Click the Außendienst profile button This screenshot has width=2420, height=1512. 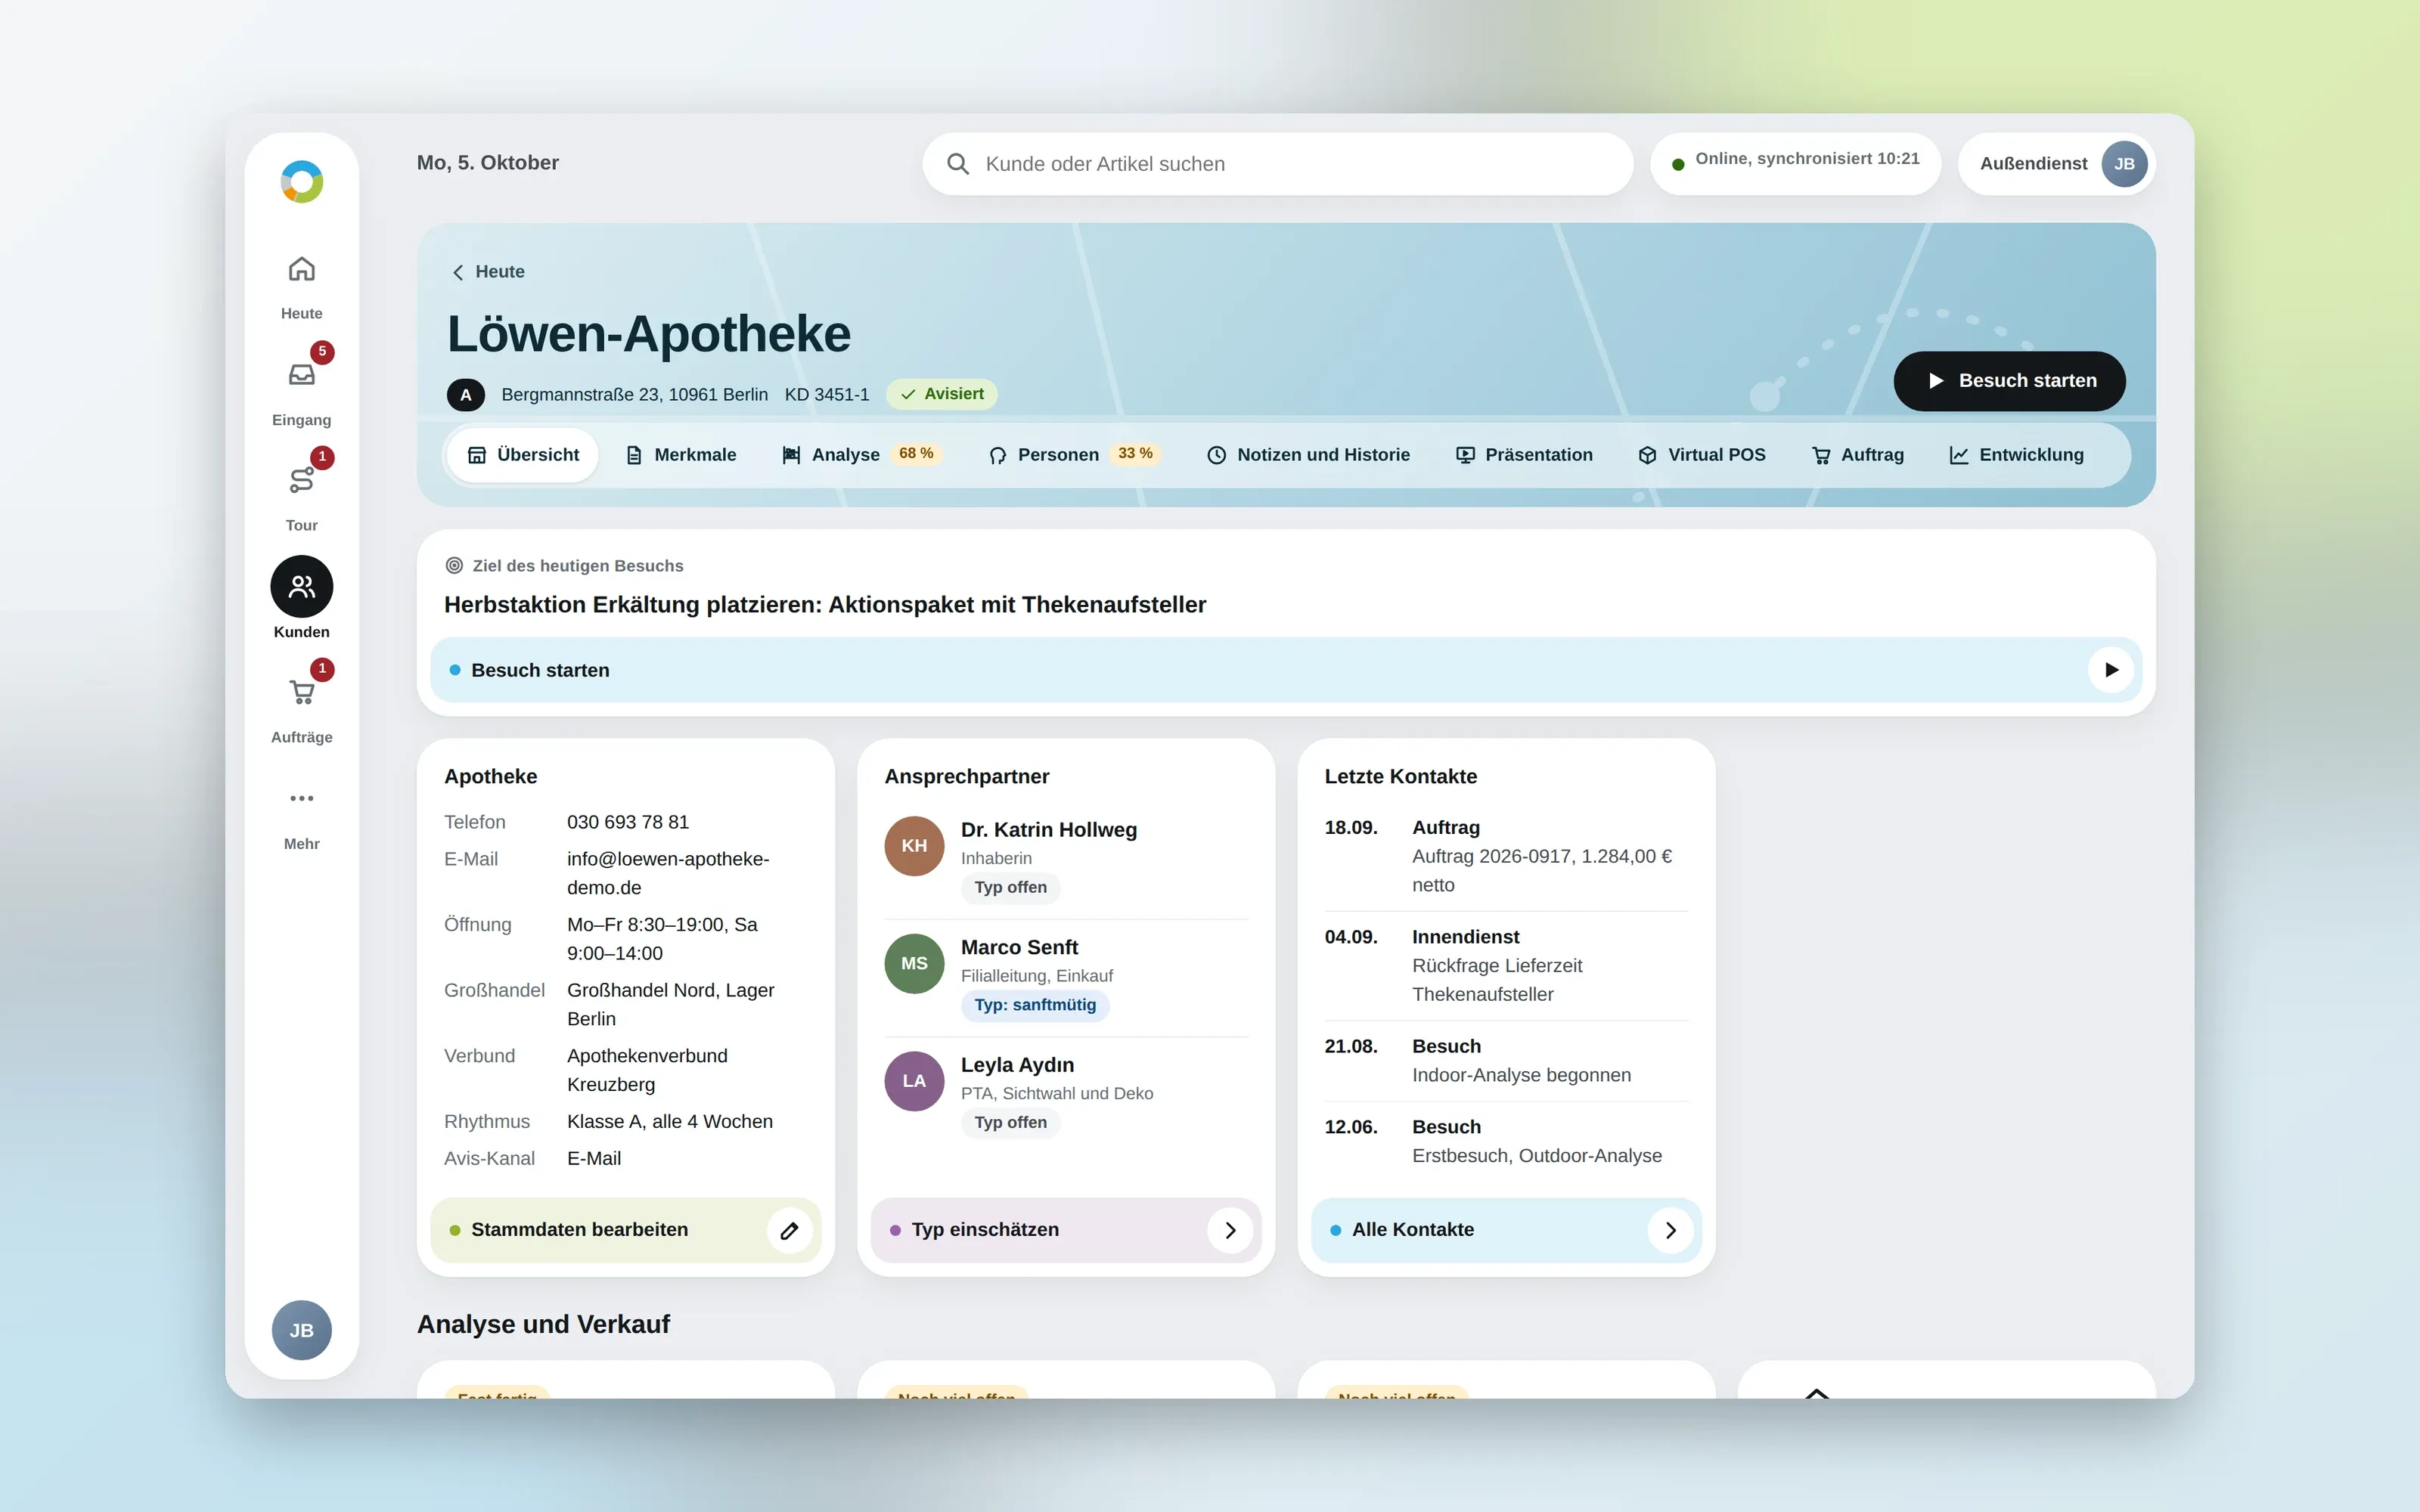pos(2057,164)
